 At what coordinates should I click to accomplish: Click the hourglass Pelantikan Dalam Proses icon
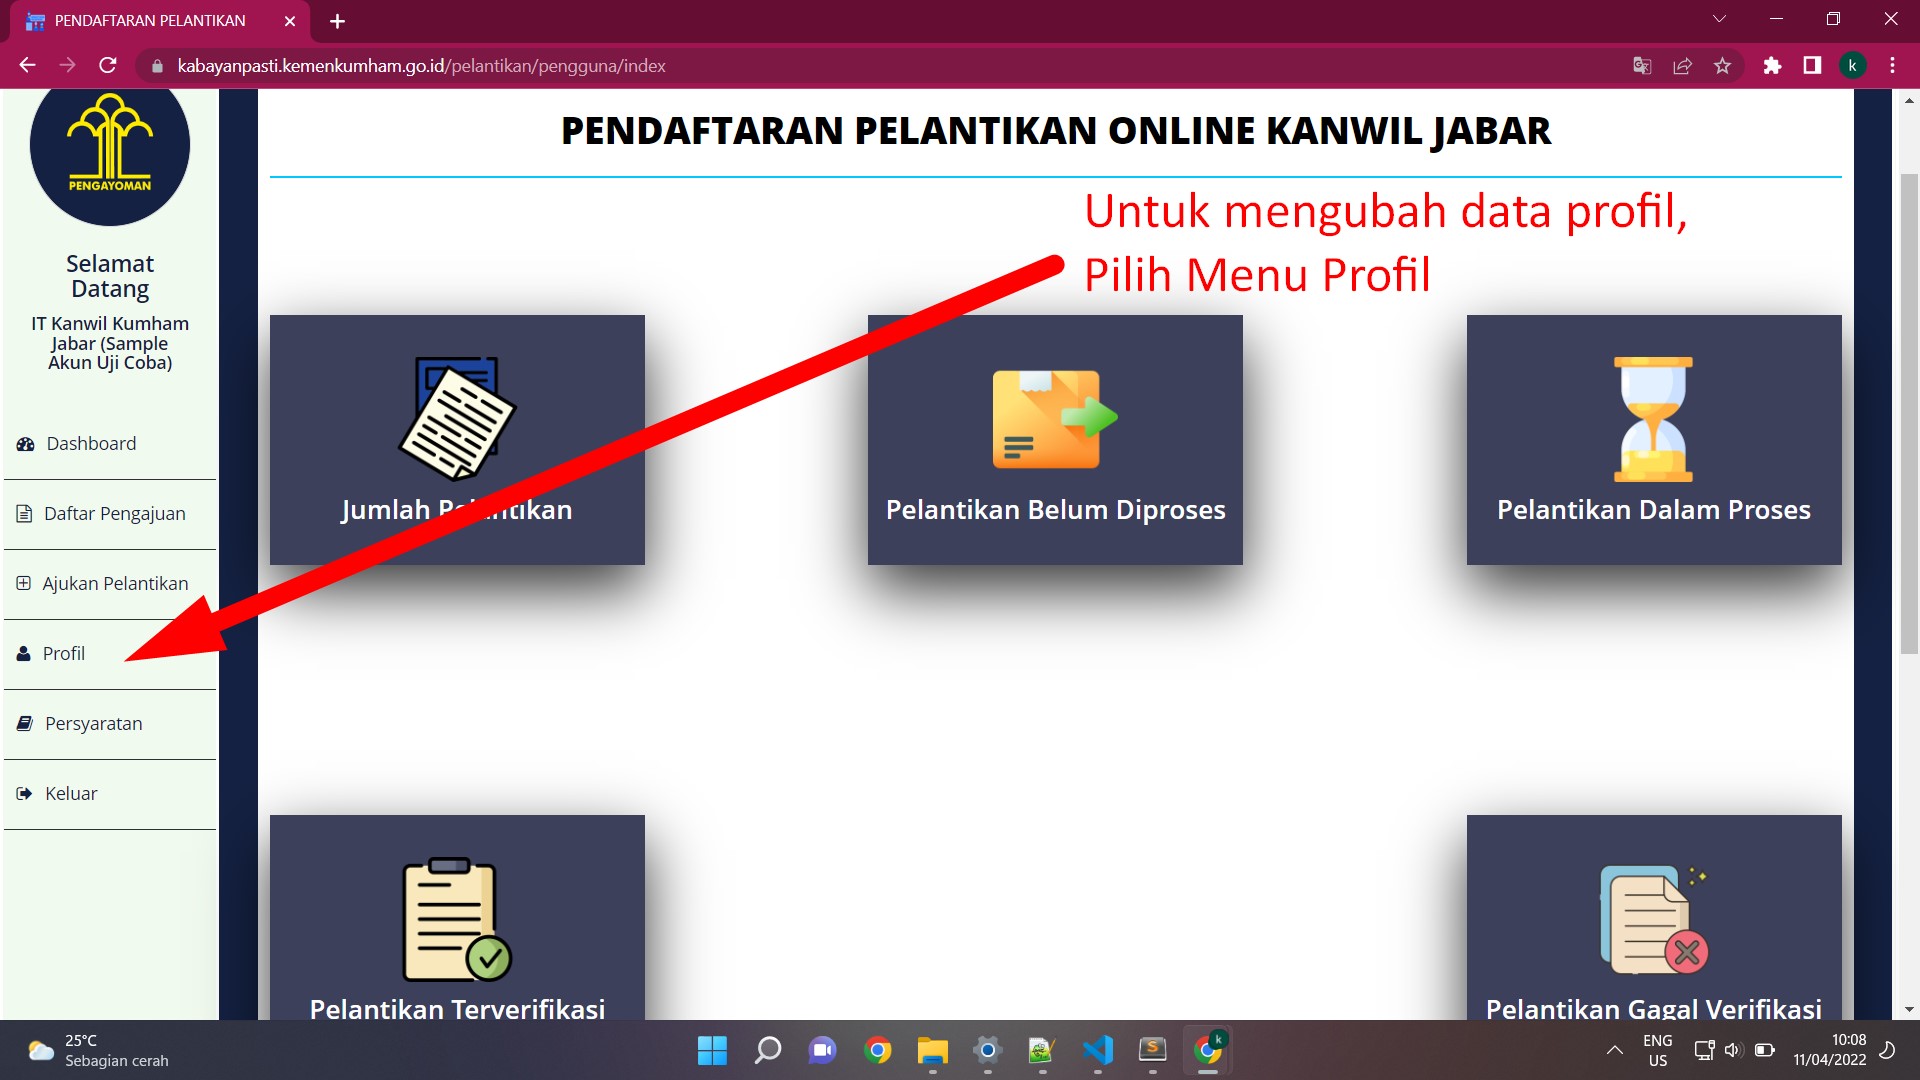1653,420
